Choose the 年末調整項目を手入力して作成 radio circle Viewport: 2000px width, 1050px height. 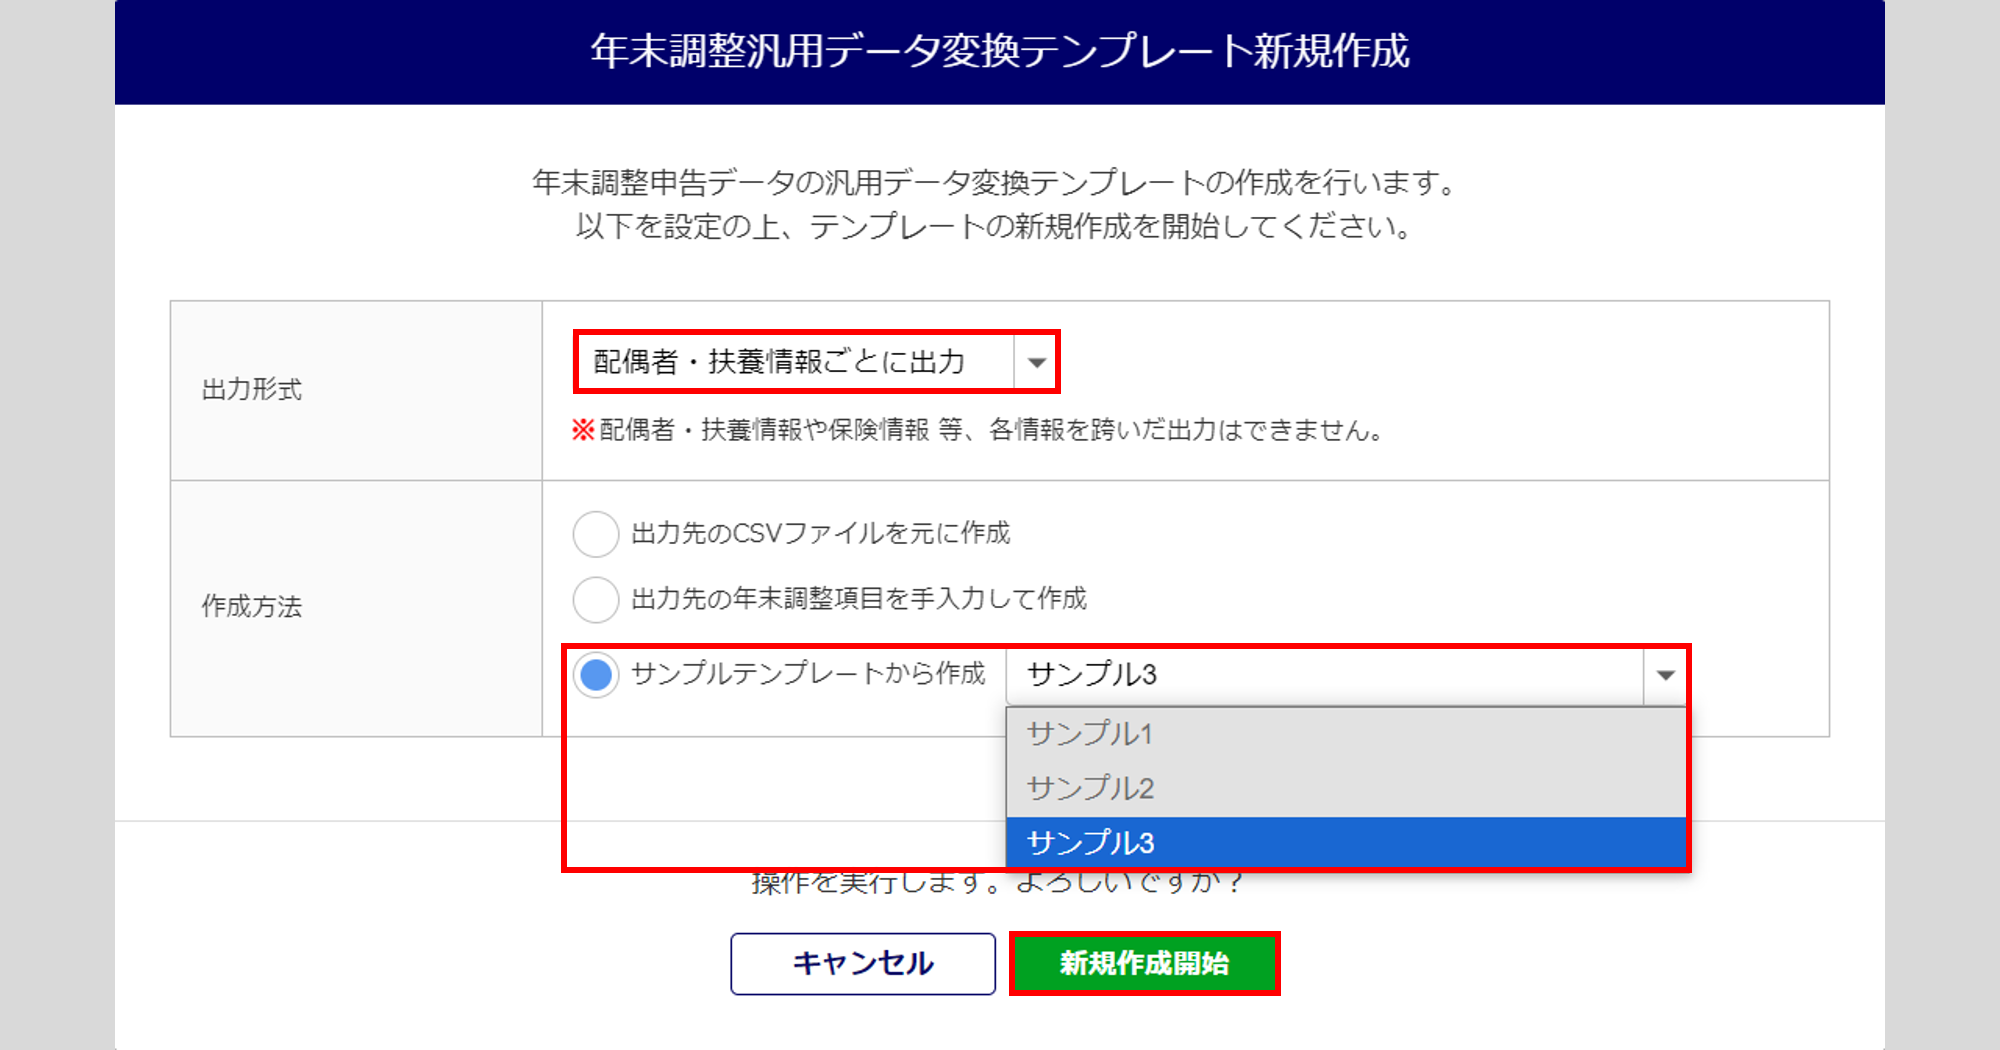(x=596, y=600)
